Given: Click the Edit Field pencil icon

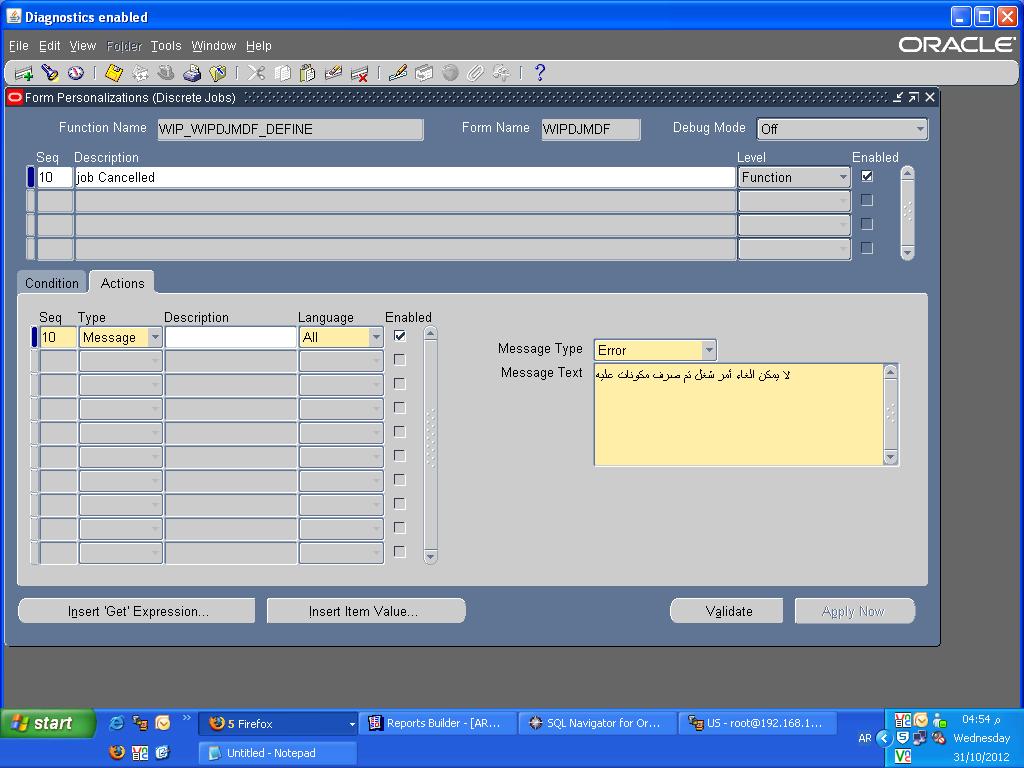Looking at the screenshot, I should (397, 73).
